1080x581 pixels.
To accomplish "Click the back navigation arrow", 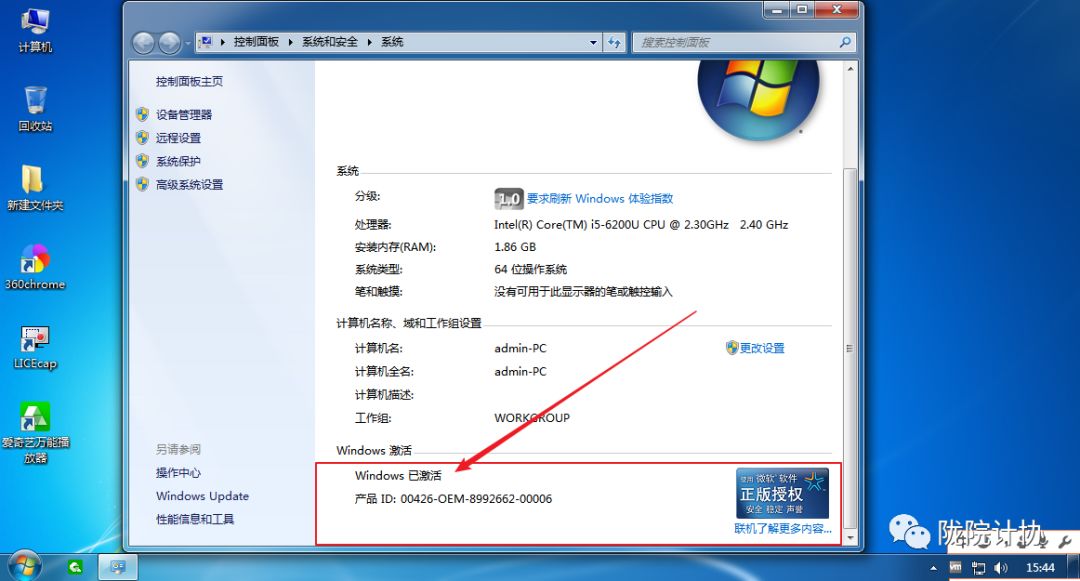I will pos(143,42).
